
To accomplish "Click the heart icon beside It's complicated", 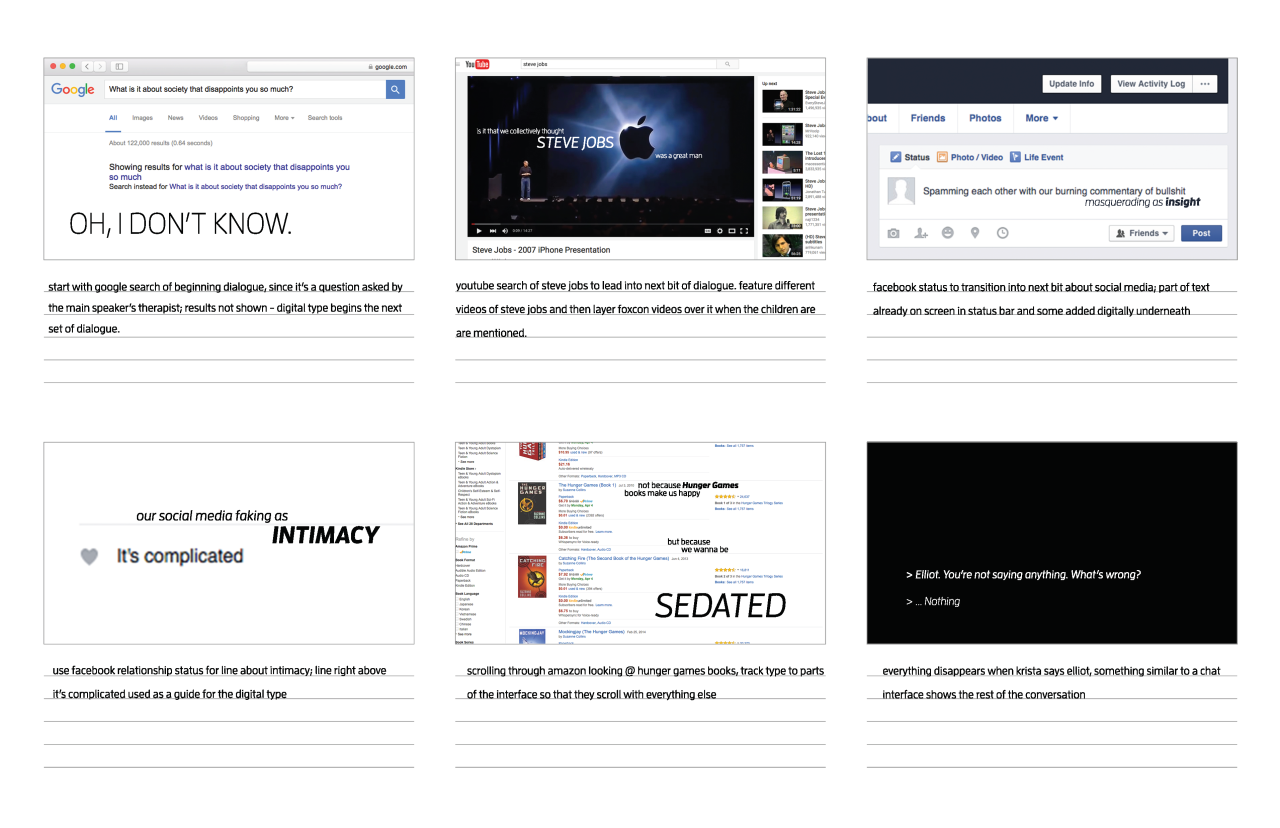I will 90,556.
